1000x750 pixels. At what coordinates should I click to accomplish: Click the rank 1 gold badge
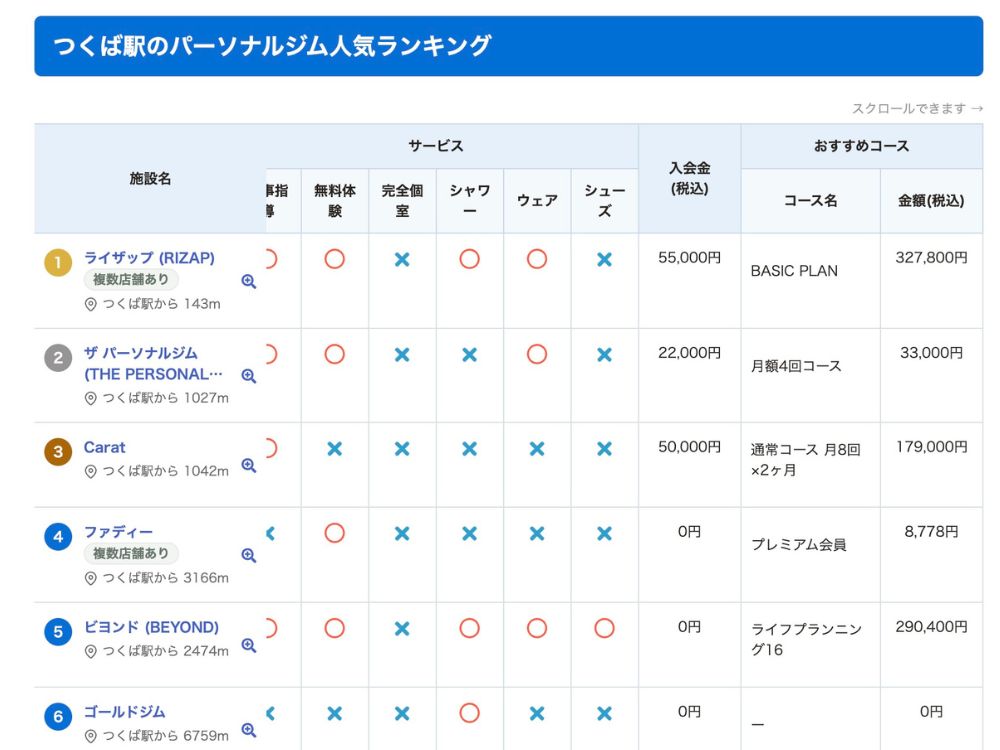(x=58, y=262)
